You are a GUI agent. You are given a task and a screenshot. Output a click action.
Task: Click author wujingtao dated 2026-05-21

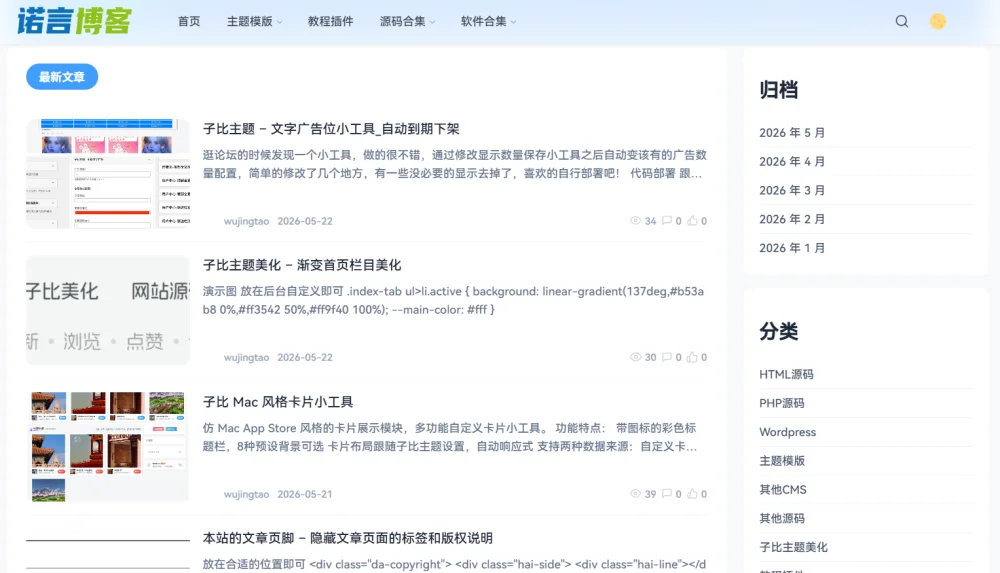(246, 494)
